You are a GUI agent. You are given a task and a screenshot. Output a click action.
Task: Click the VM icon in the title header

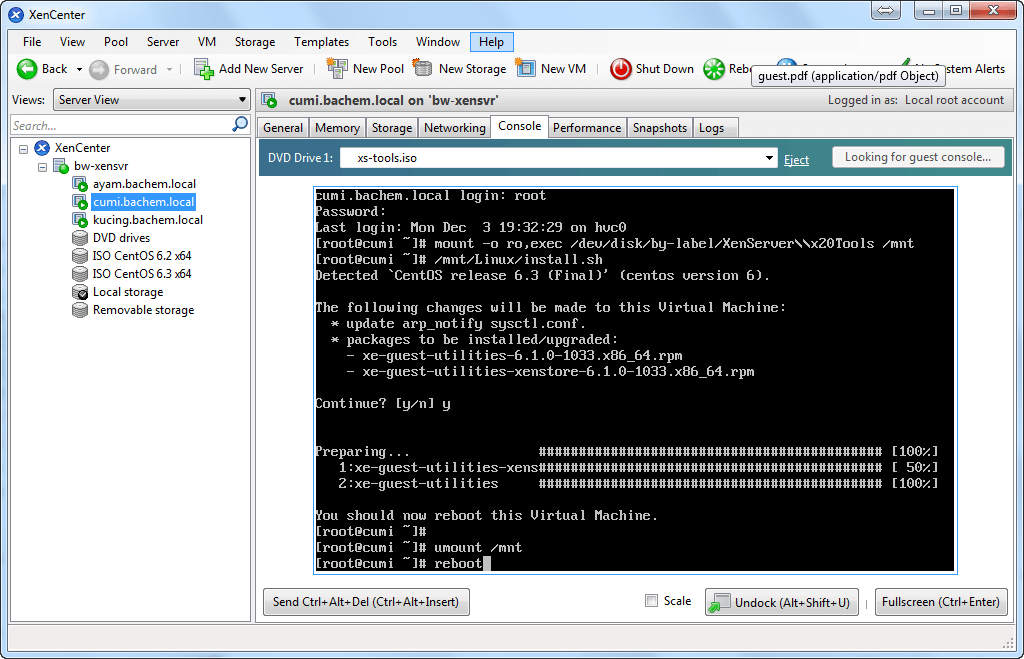click(x=269, y=101)
